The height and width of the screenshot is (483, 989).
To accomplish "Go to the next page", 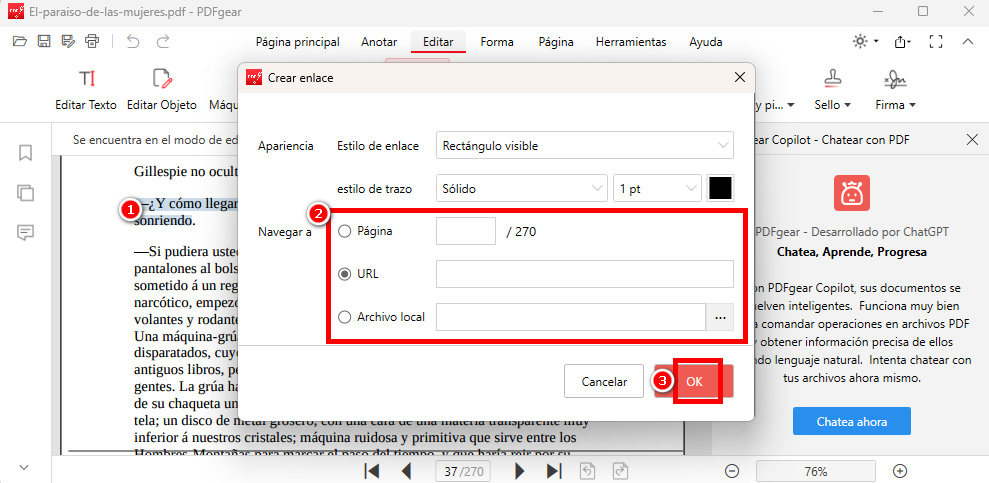I will pyautogui.click(x=520, y=471).
